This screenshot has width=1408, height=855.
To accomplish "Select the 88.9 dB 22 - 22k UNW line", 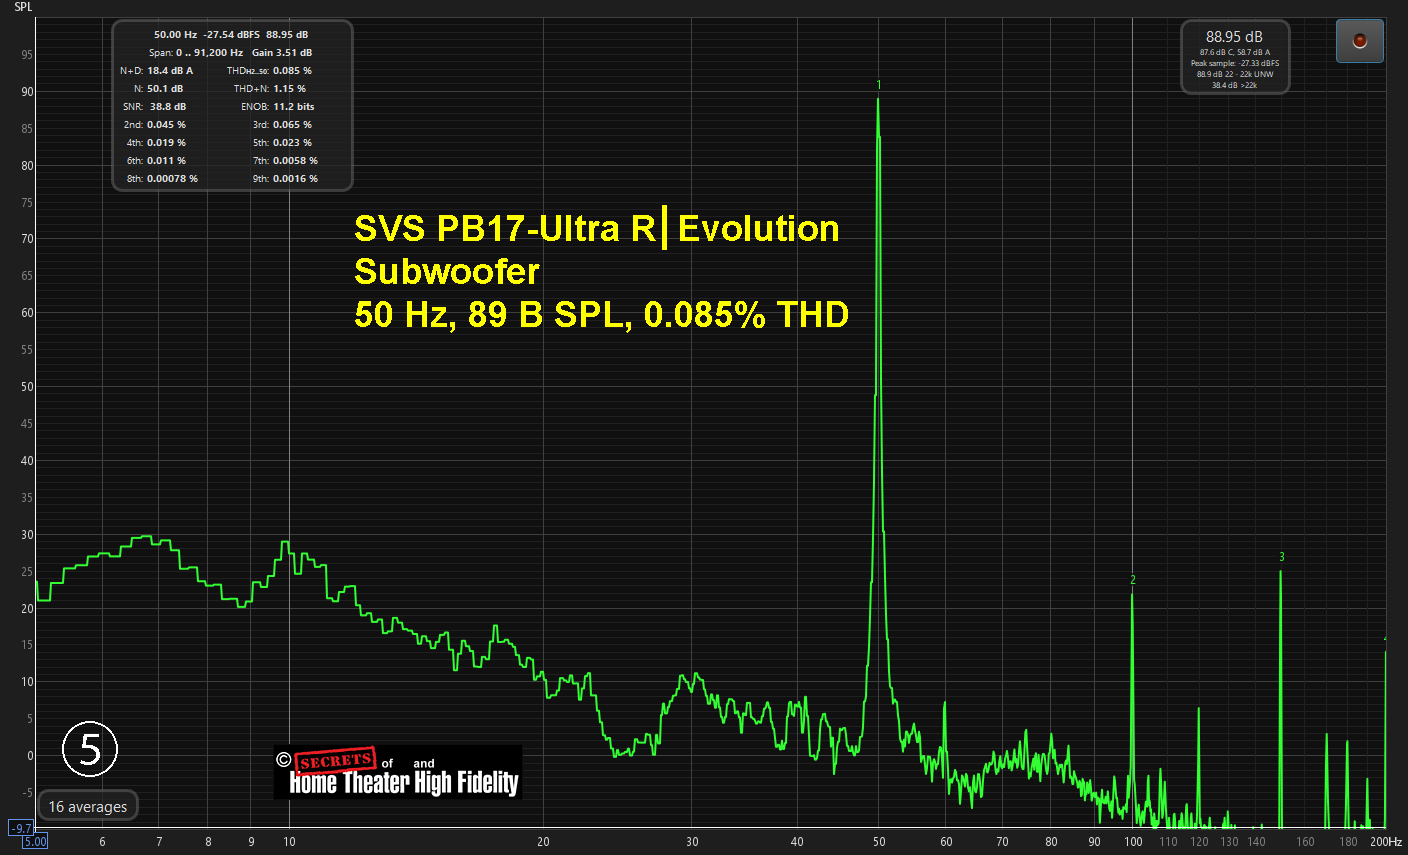I will (1234, 75).
